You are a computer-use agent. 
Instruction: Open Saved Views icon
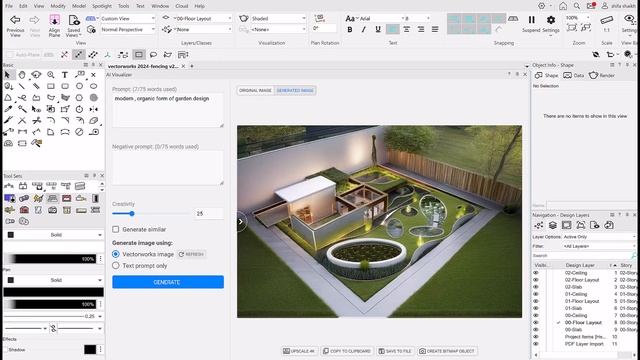tap(74, 20)
